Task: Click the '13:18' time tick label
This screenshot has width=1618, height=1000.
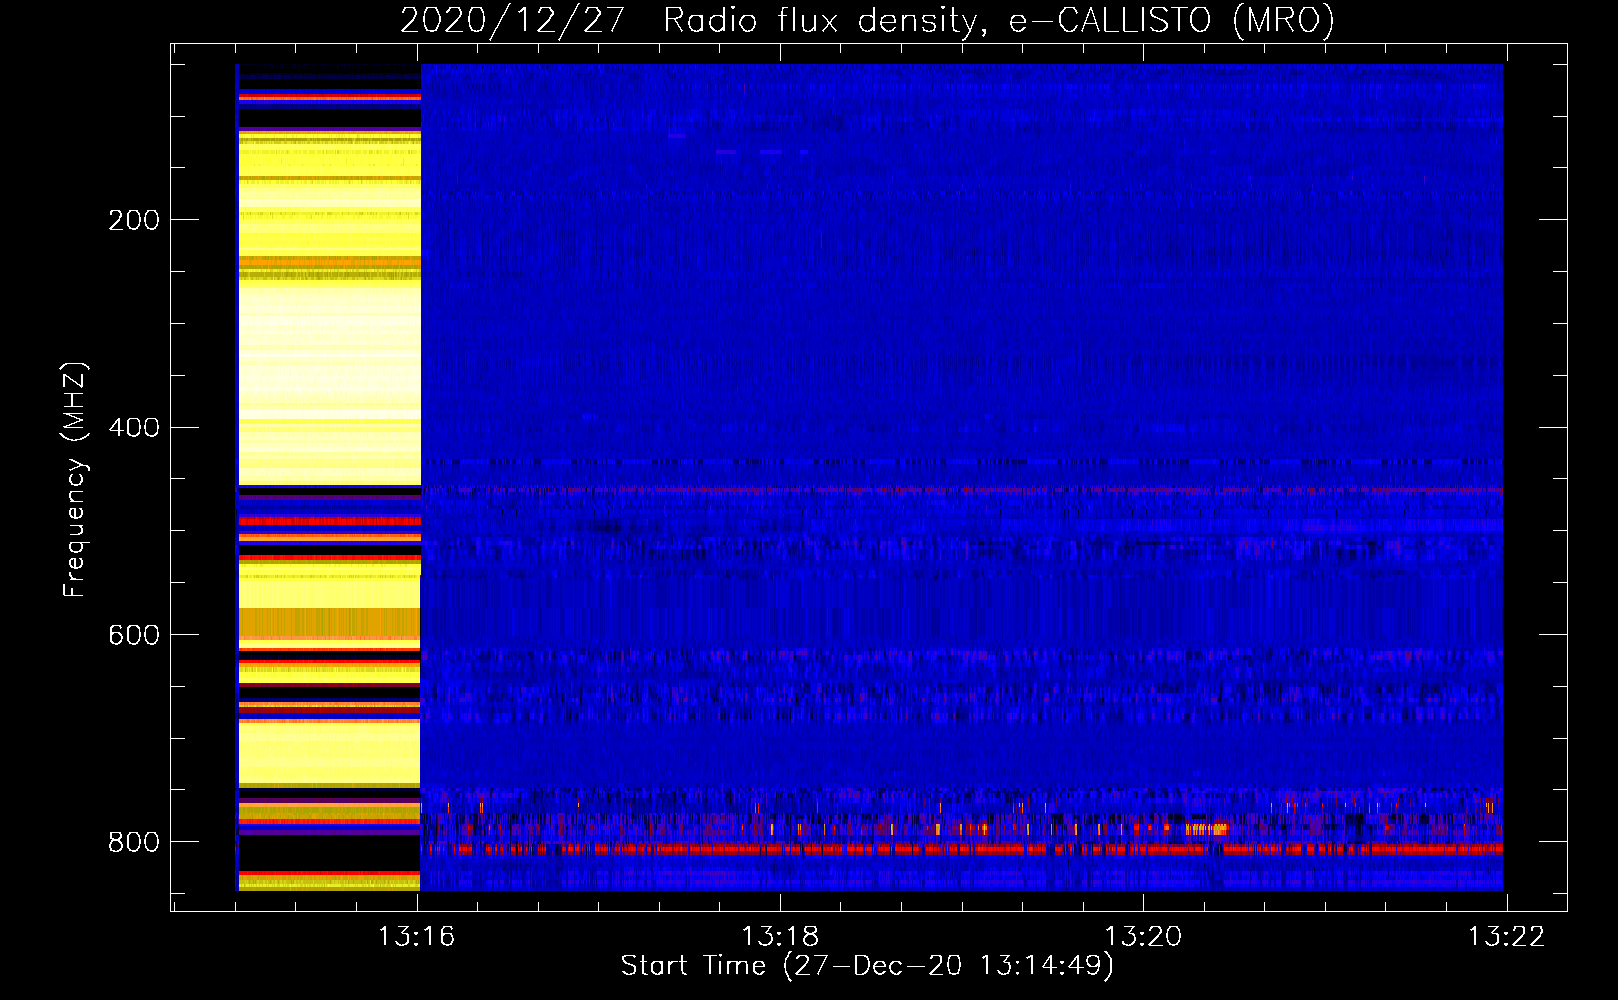Action: [780, 936]
